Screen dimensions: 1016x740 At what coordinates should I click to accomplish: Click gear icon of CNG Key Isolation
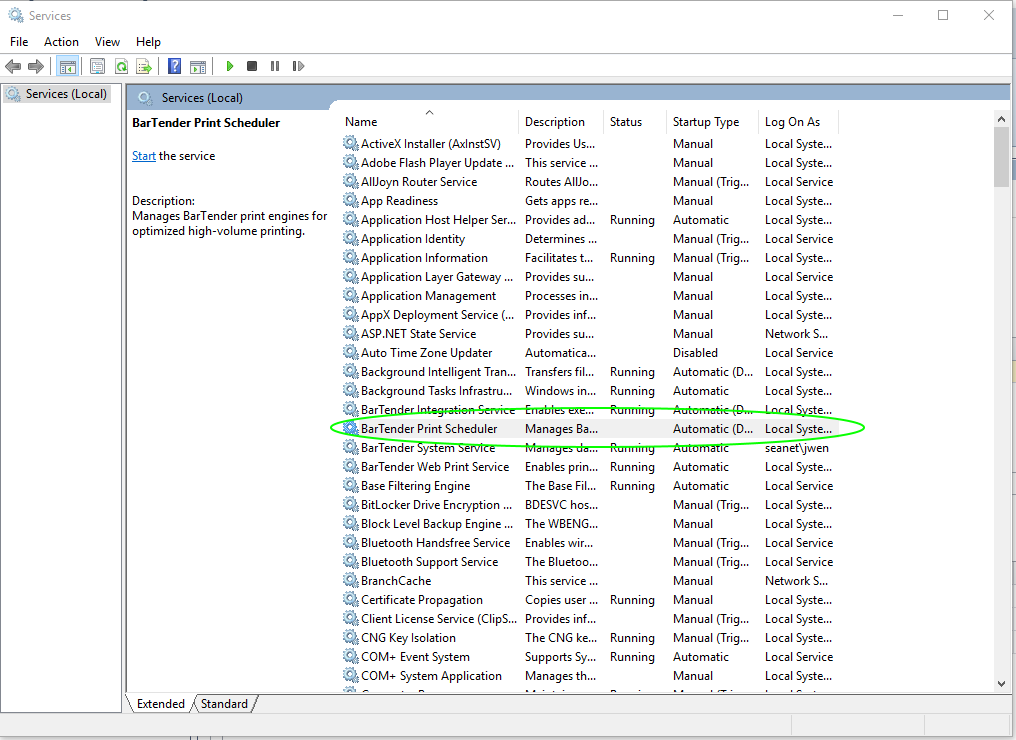[x=351, y=637]
